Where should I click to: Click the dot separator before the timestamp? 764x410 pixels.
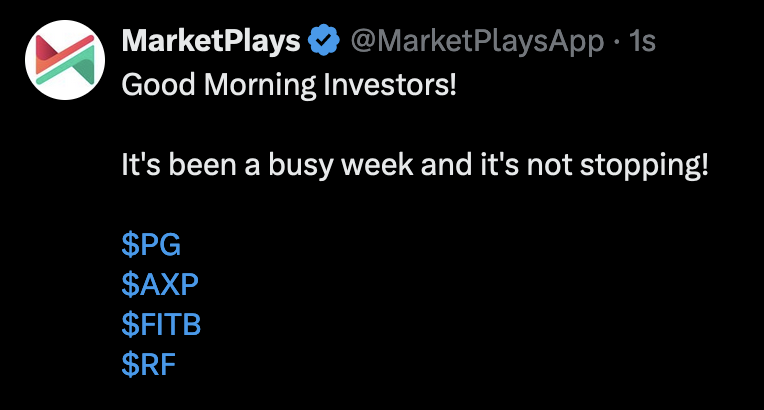(x=615, y=42)
